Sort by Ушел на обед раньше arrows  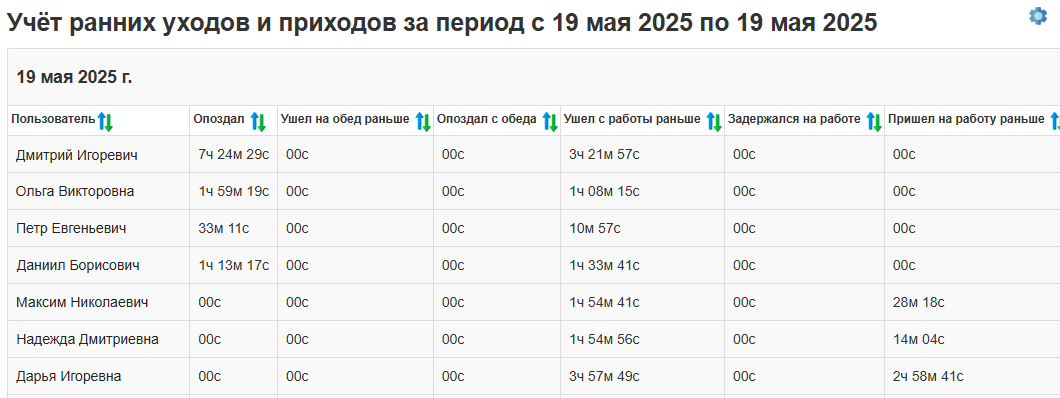(423, 122)
